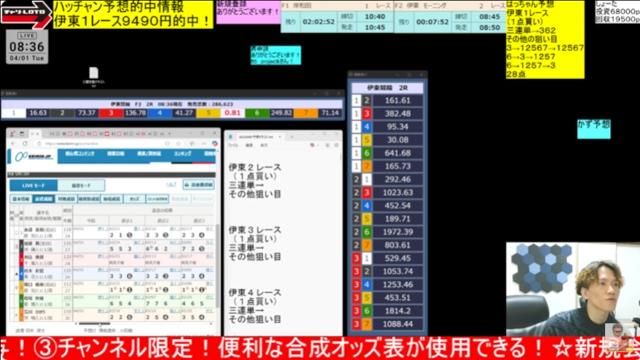Go back using the browser back arrow
The image size is (640, 360).
(13, 144)
